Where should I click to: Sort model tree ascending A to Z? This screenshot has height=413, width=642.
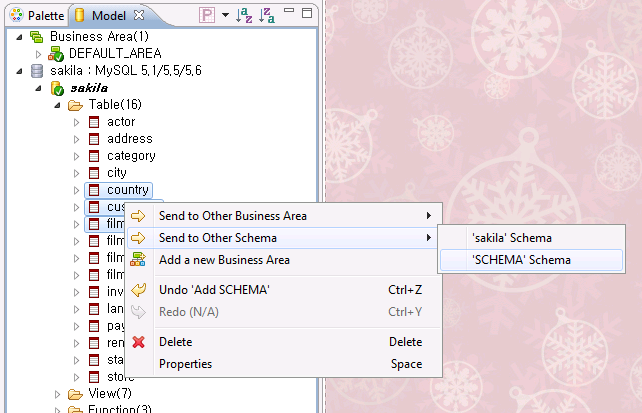pyautogui.click(x=244, y=15)
